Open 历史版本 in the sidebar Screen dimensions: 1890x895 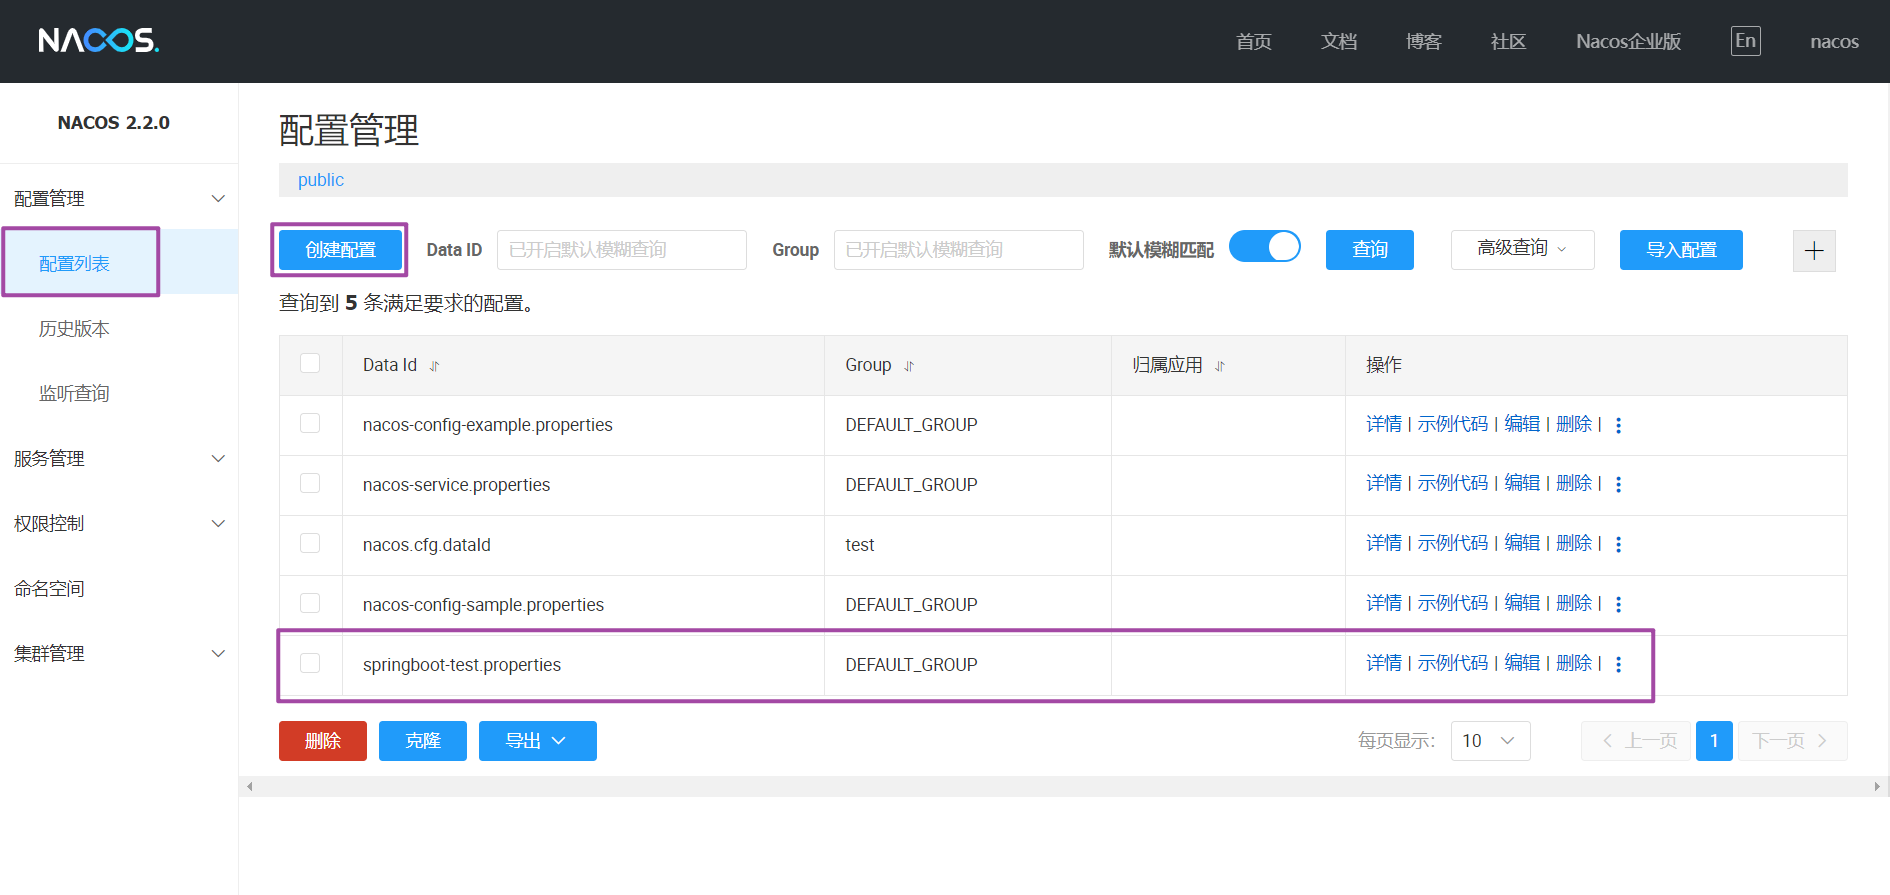pyautogui.click(x=74, y=329)
